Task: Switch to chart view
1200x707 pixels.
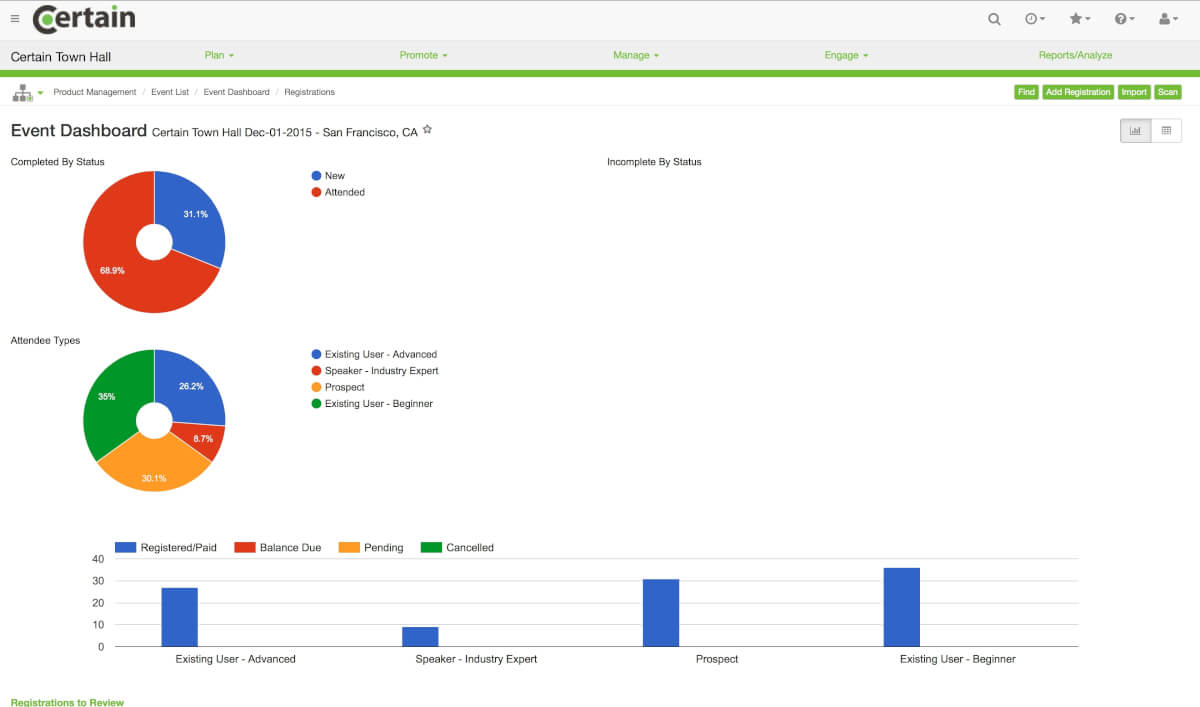Action: point(1136,130)
